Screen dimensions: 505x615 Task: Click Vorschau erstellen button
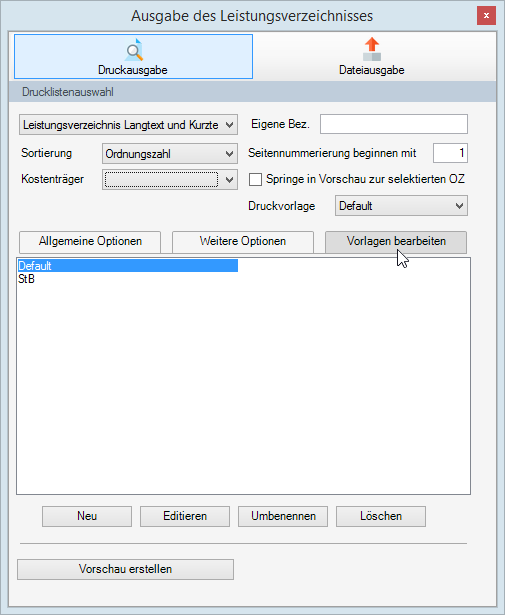click(125, 569)
